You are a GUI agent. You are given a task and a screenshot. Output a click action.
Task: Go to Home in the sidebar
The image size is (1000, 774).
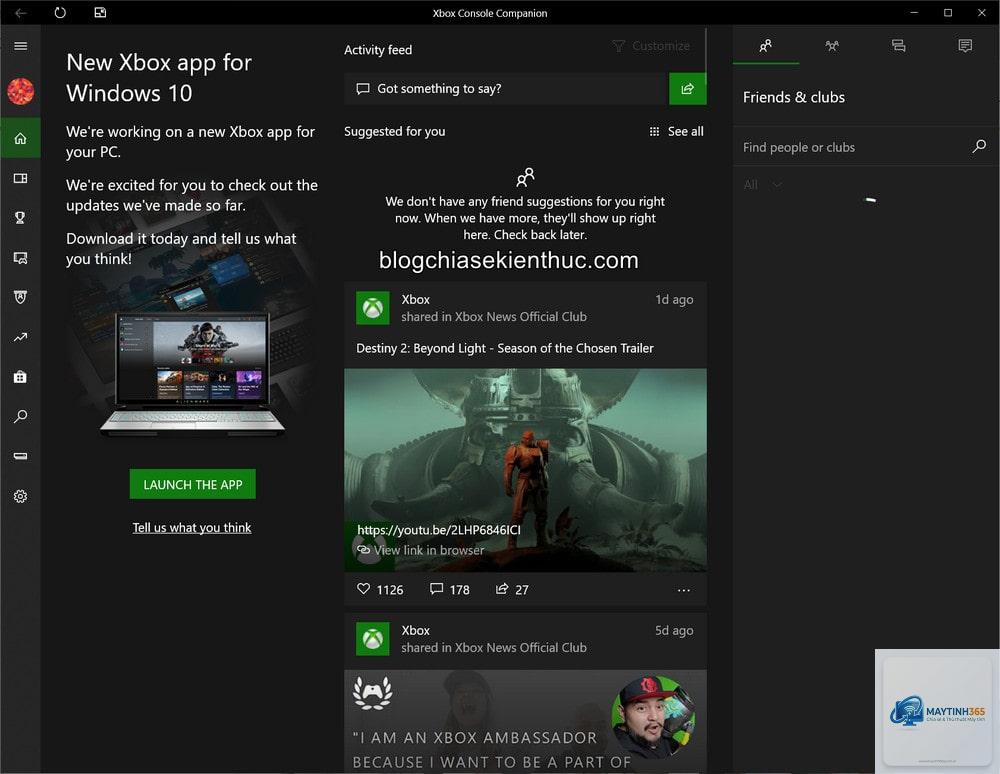[20, 138]
